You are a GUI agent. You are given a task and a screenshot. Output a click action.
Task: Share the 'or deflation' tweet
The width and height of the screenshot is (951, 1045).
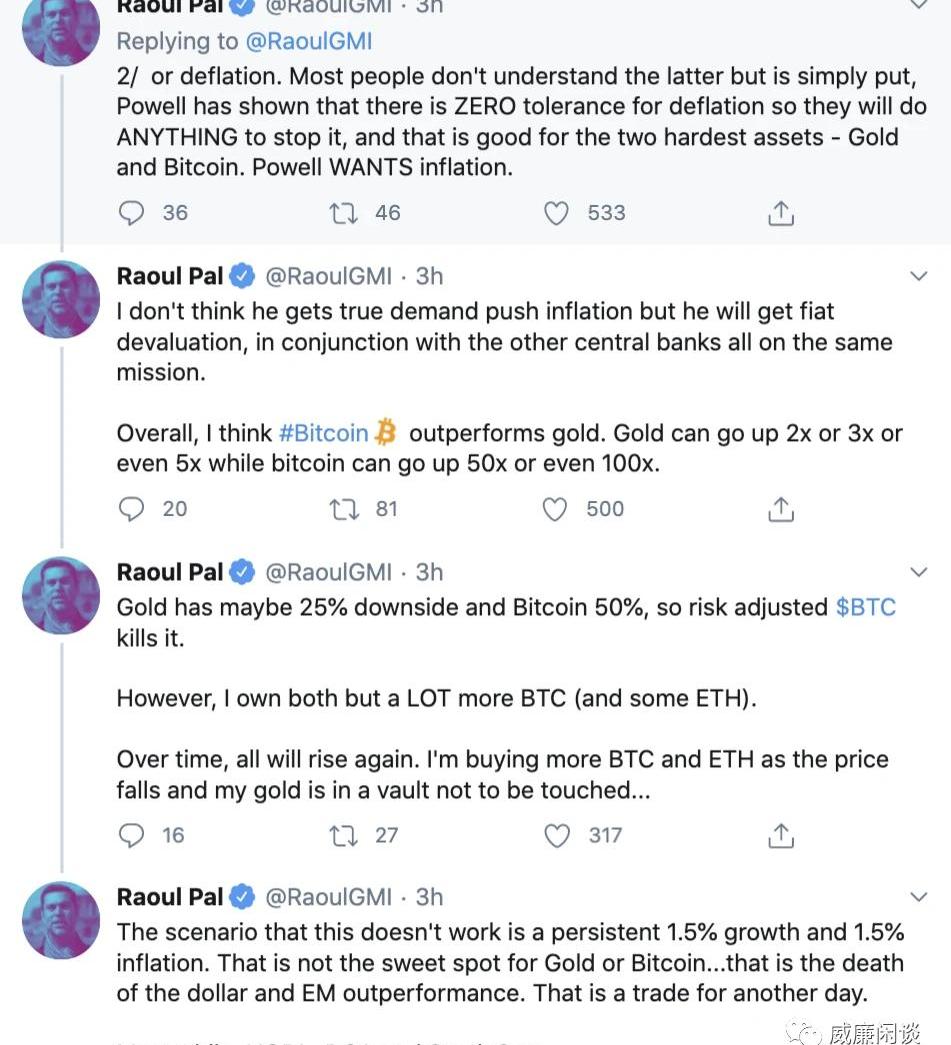click(781, 213)
